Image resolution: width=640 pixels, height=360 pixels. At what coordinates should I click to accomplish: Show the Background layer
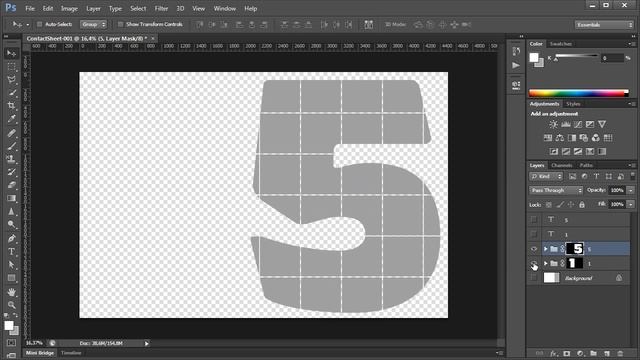534,278
